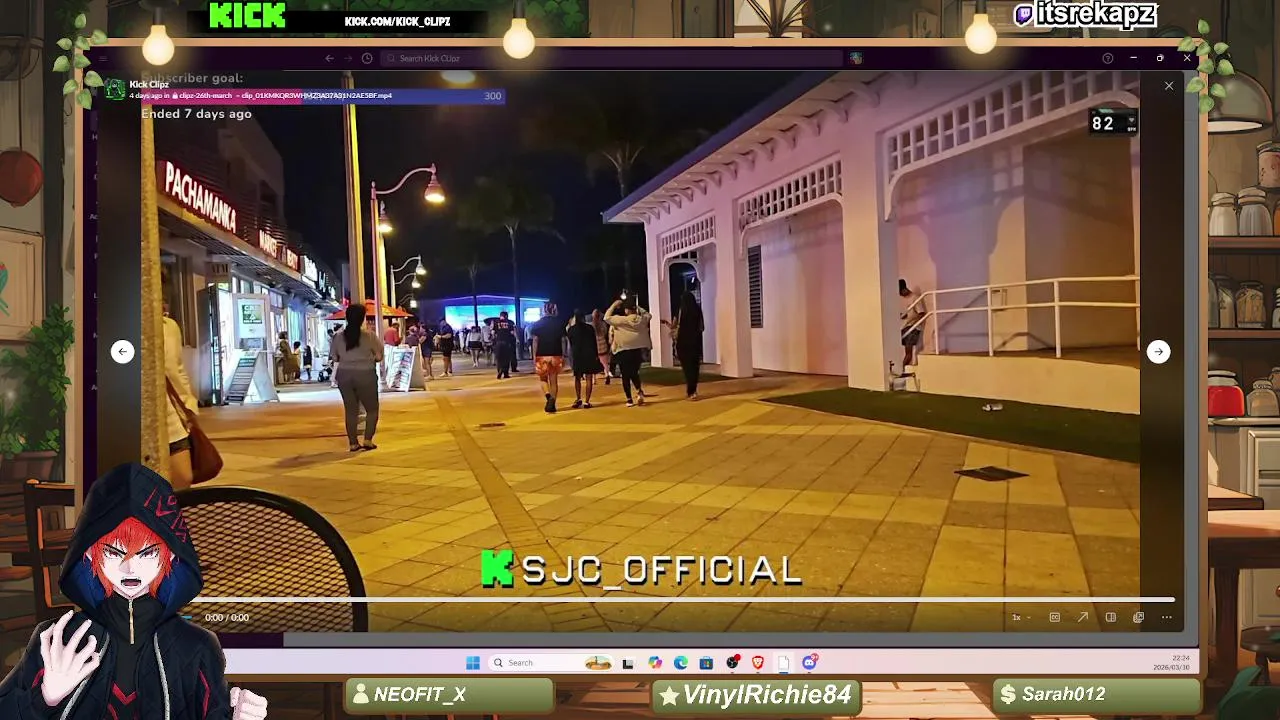Pop out the clip with the picture-in-picture icon
This screenshot has height=720, width=1280.
click(x=1138, y=617)
